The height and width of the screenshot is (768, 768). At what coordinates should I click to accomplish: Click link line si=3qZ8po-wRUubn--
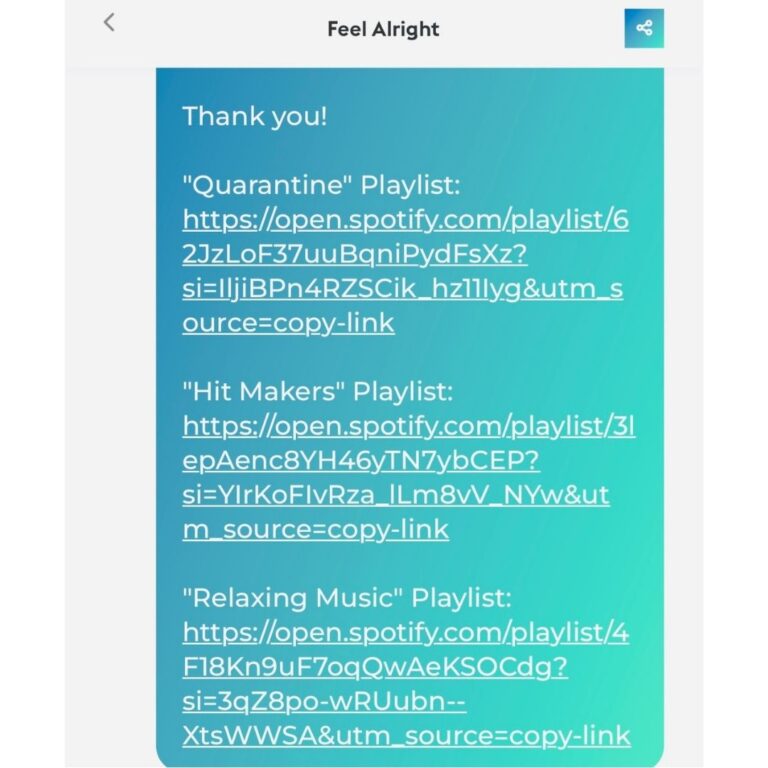[324, 701]
